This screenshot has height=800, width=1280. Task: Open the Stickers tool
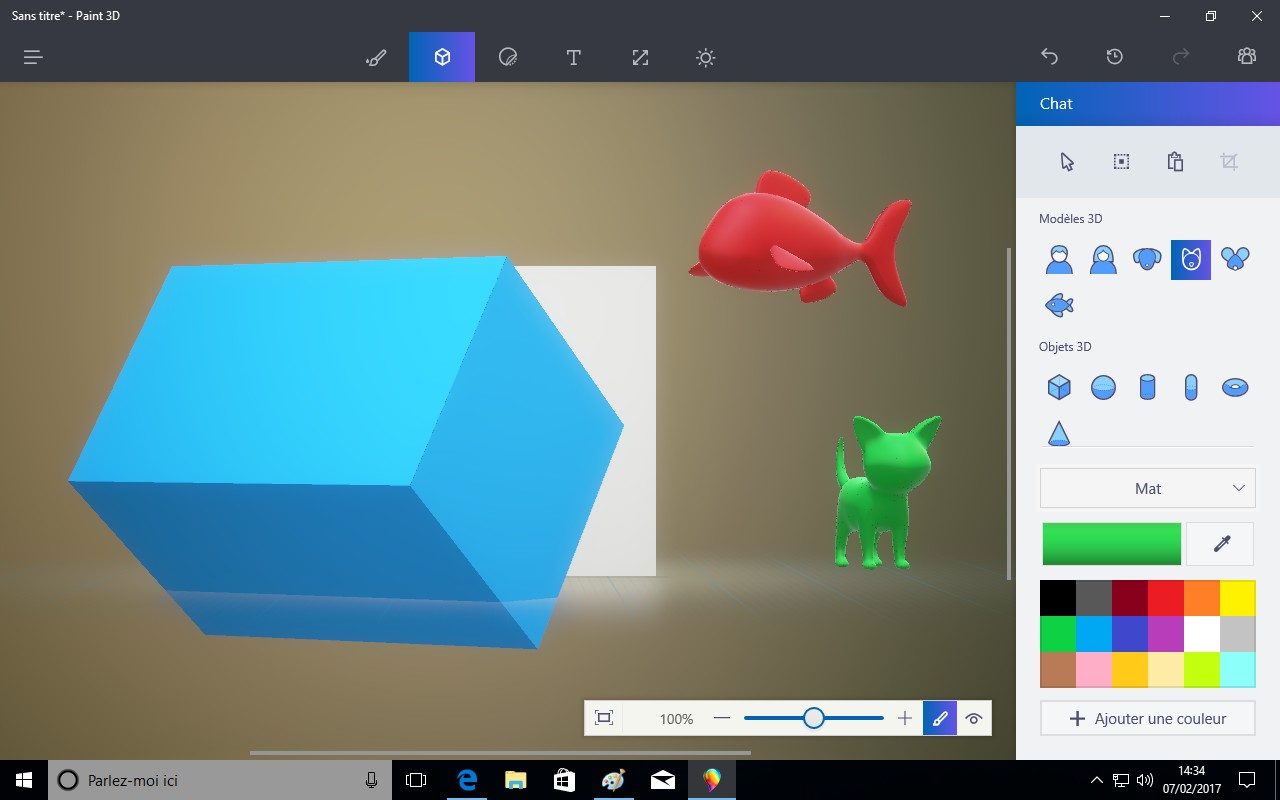point(508,57)
